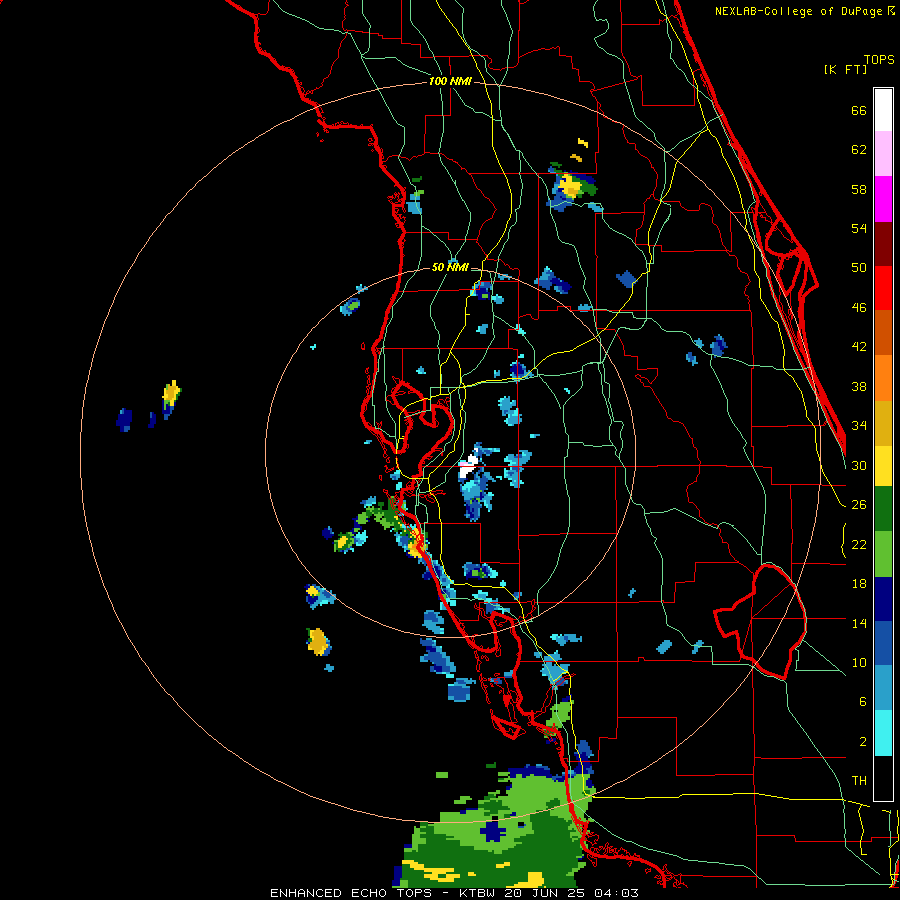This screenshot has height=900, width=900.
Task: Click the white echo top cell inside 50 NMI ring
Action: [x=469, y=468]
